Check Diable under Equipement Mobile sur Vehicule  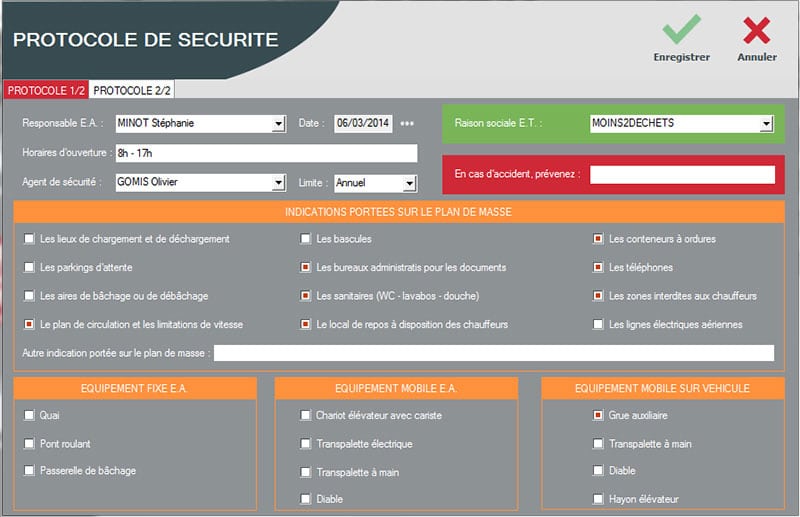coord(598,471)
